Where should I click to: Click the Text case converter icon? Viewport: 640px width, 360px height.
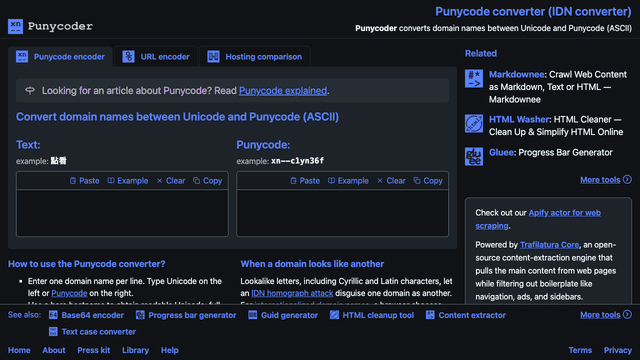[53, 332]
